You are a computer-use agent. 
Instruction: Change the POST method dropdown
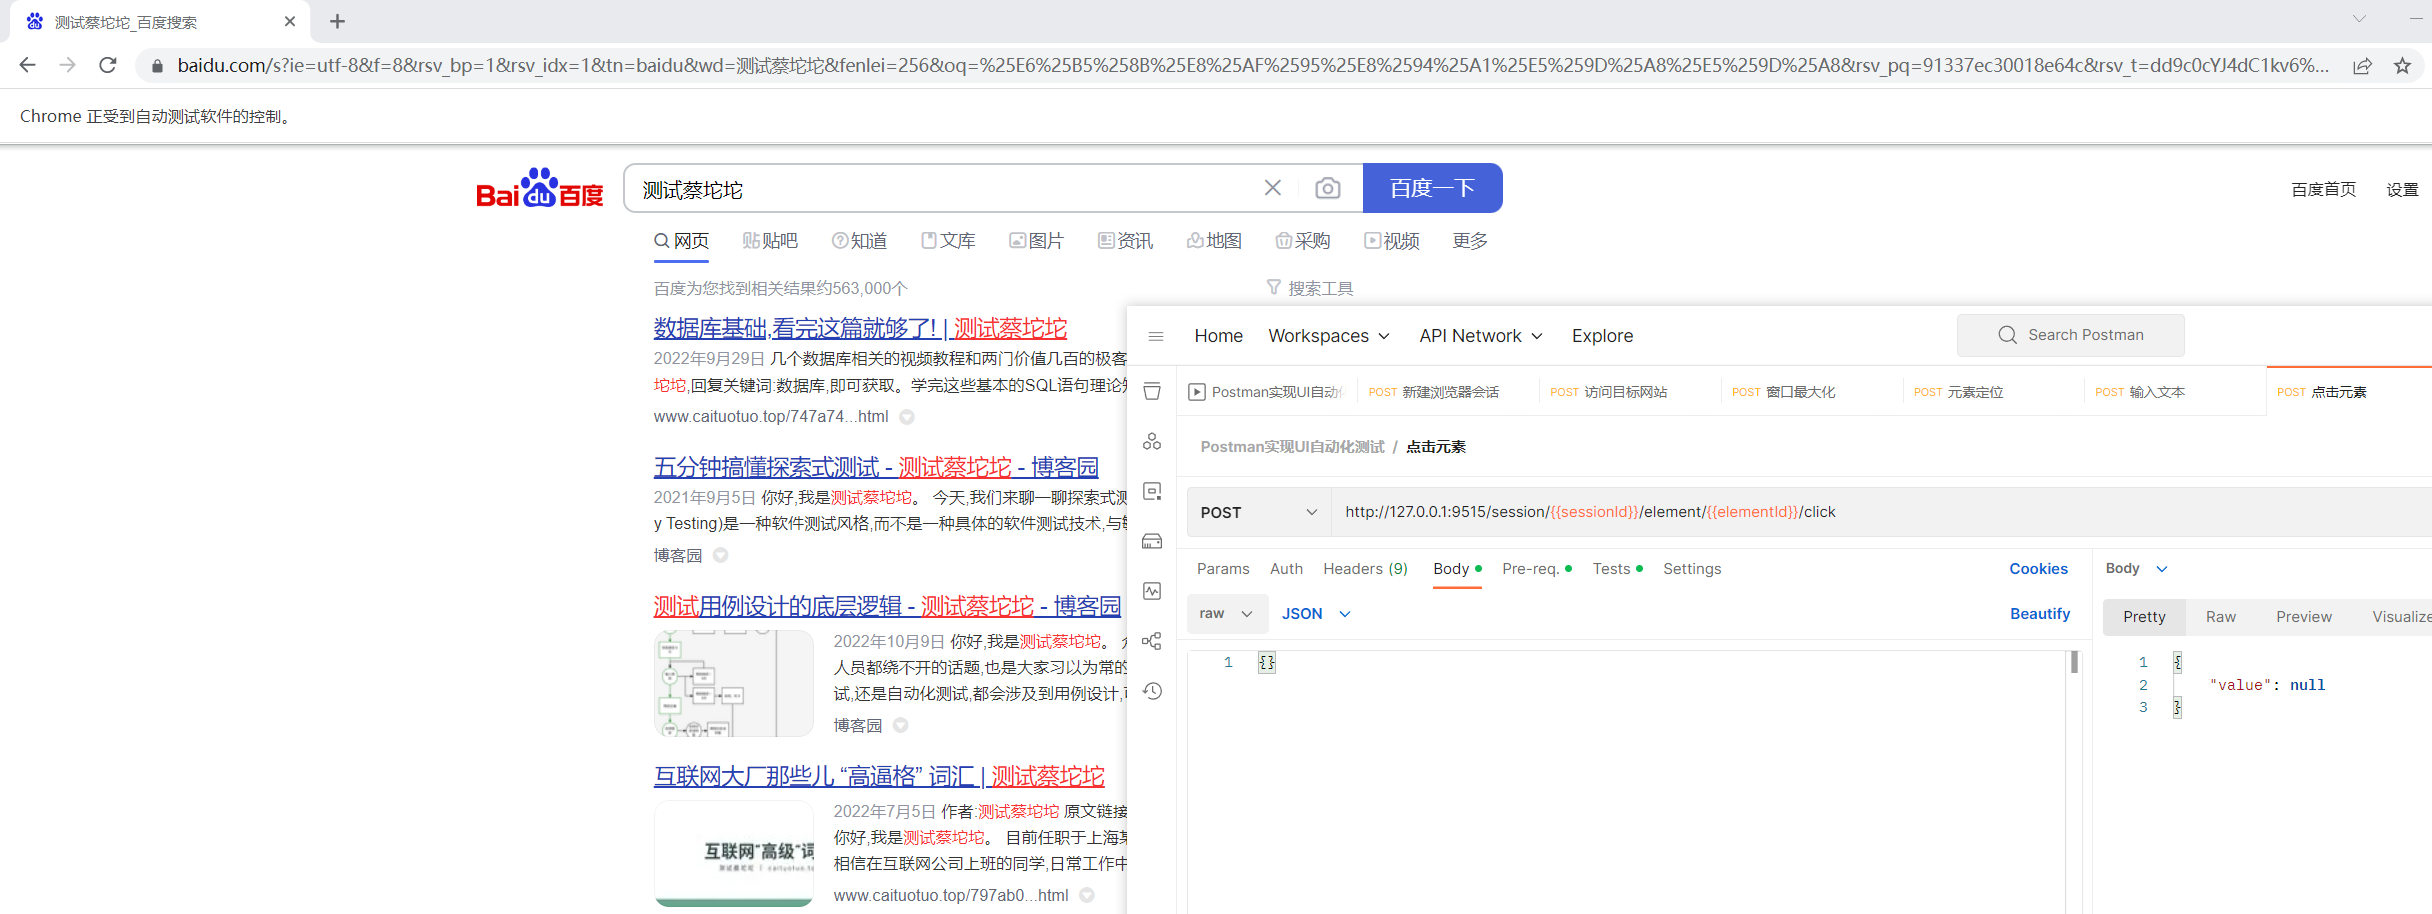1259,512
